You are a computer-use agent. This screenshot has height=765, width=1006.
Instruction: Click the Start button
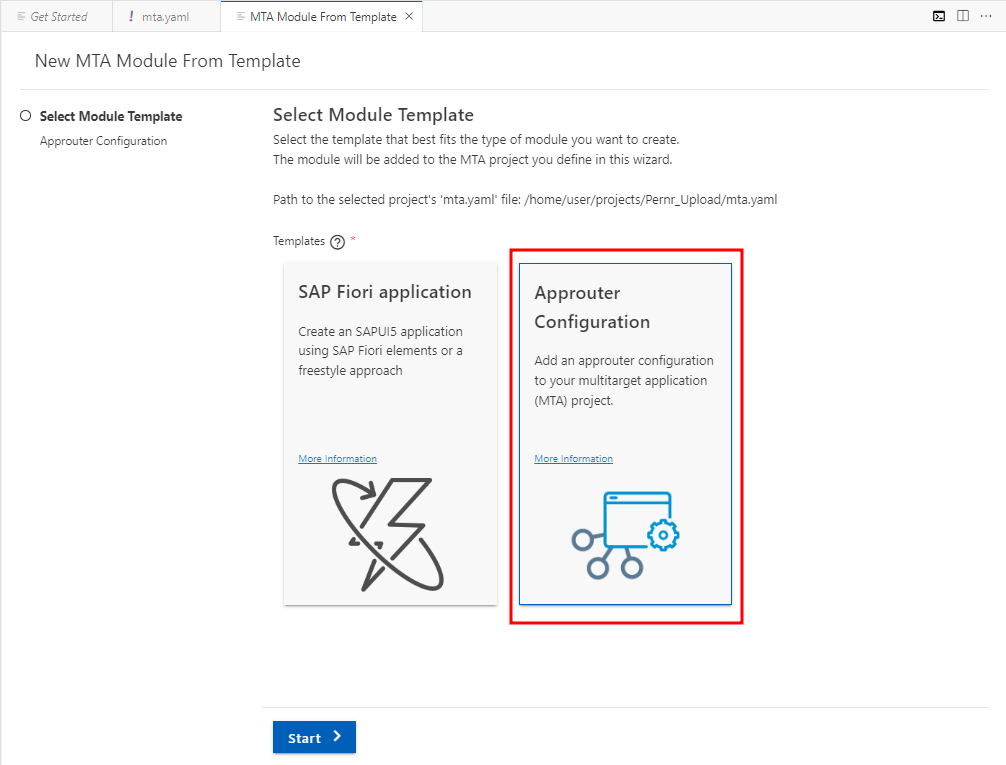pos(314,737)
